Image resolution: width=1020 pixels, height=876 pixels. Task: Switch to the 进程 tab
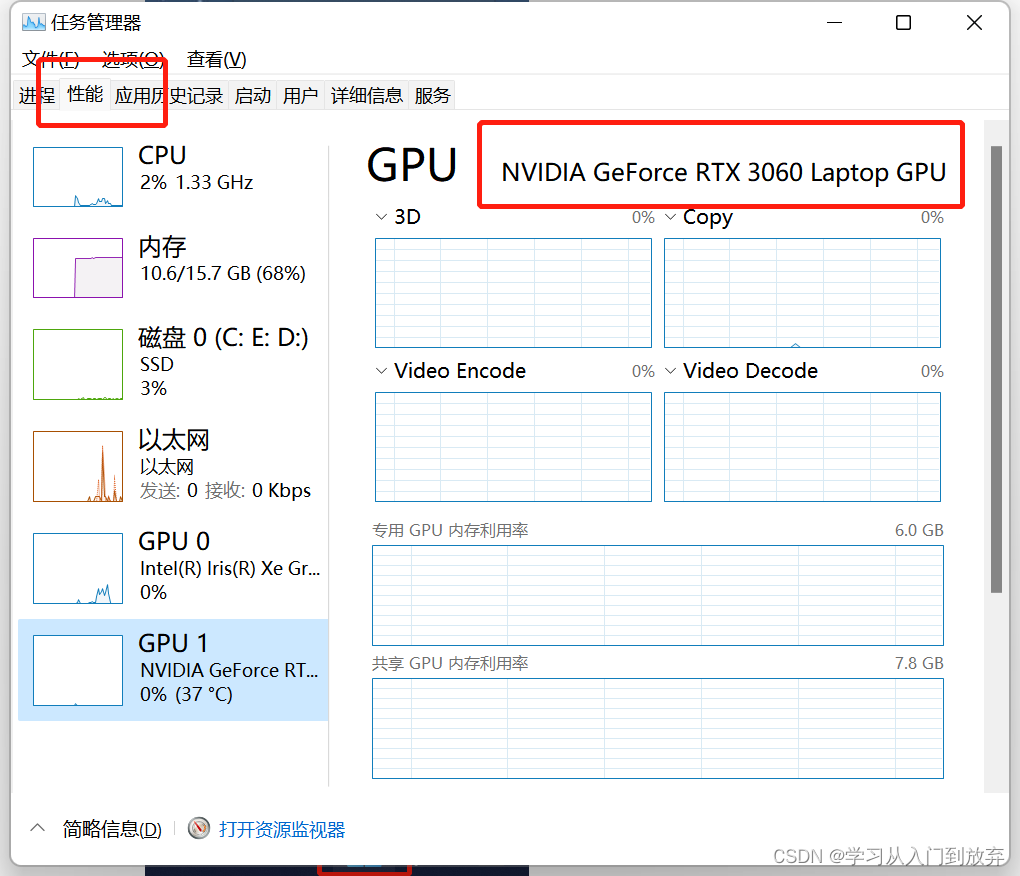pyautogui.click(x=37, y=96)
